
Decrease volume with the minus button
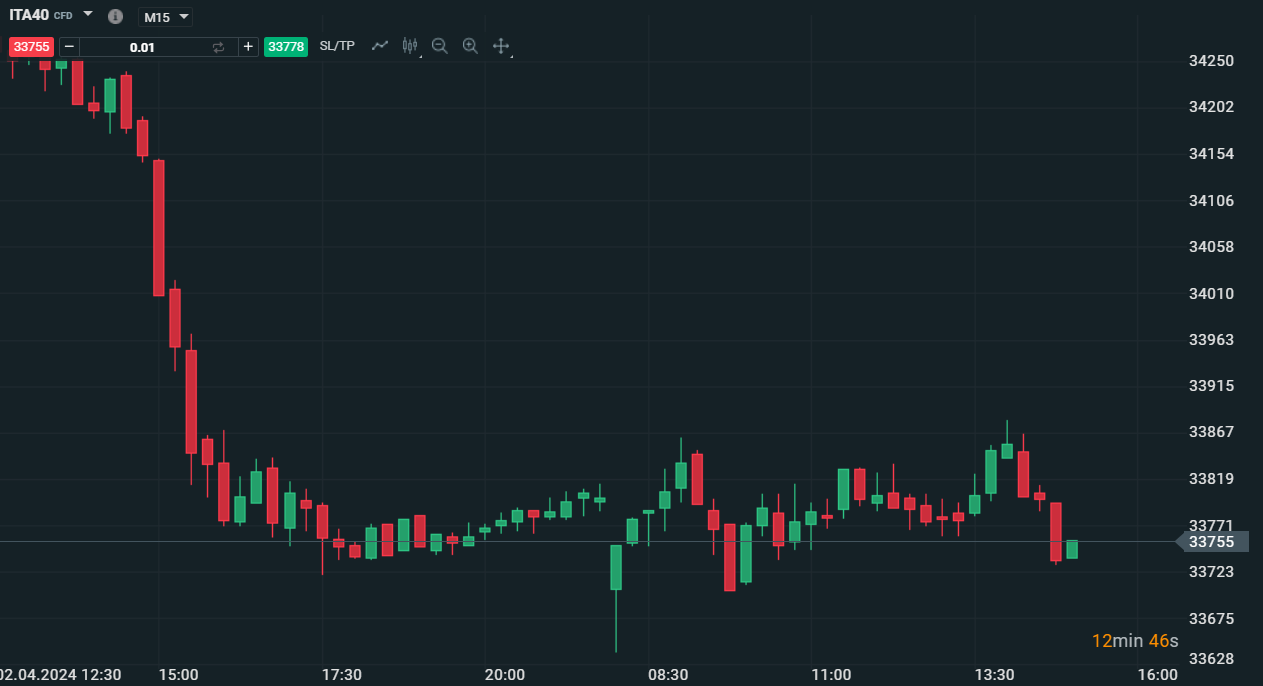point(69,46)
